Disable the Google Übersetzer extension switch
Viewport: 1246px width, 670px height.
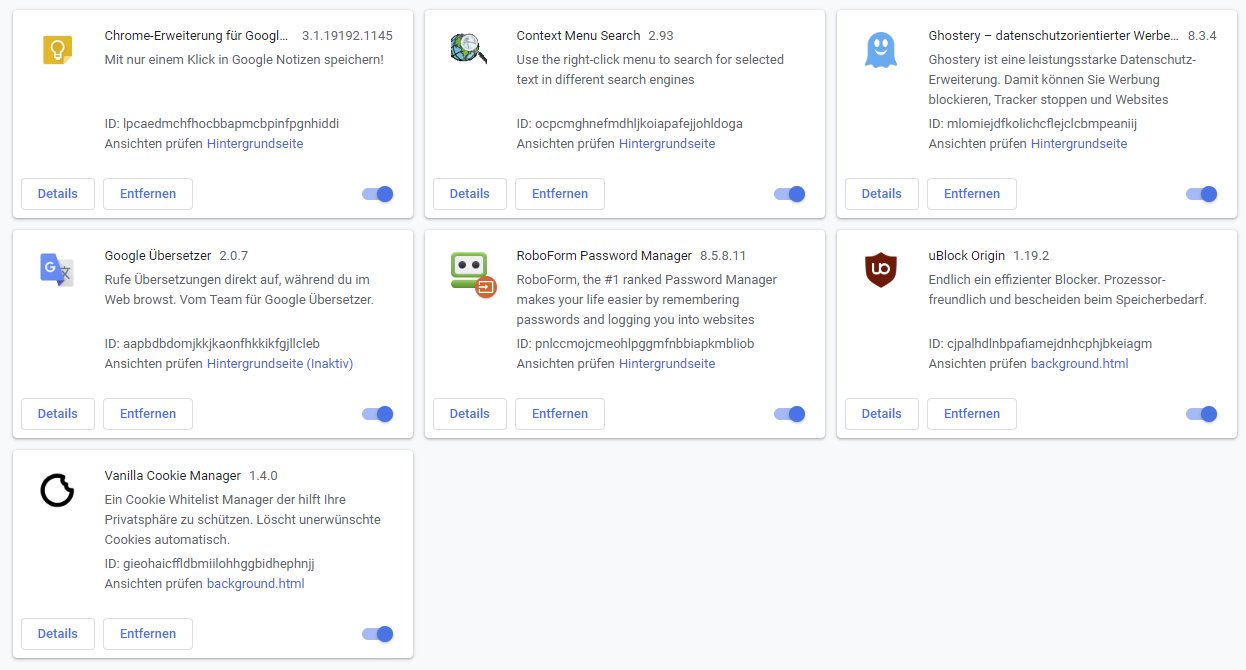point(378,414)
